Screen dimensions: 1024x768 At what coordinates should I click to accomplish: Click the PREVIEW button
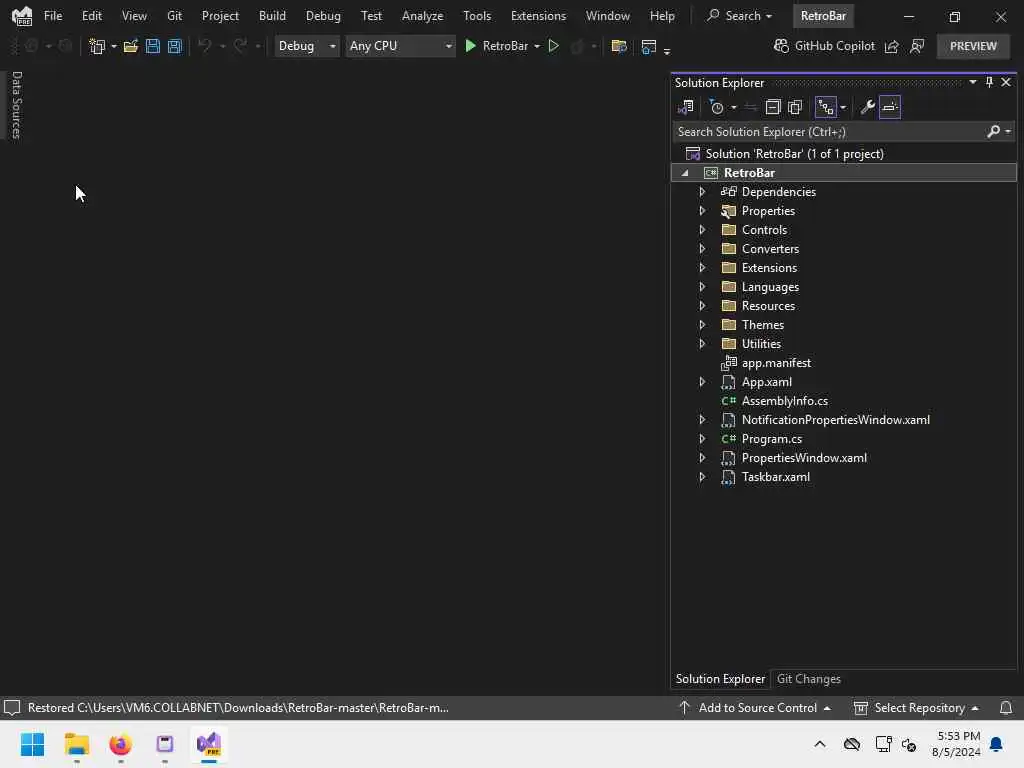pyautogui.click(x=973, y=46)
